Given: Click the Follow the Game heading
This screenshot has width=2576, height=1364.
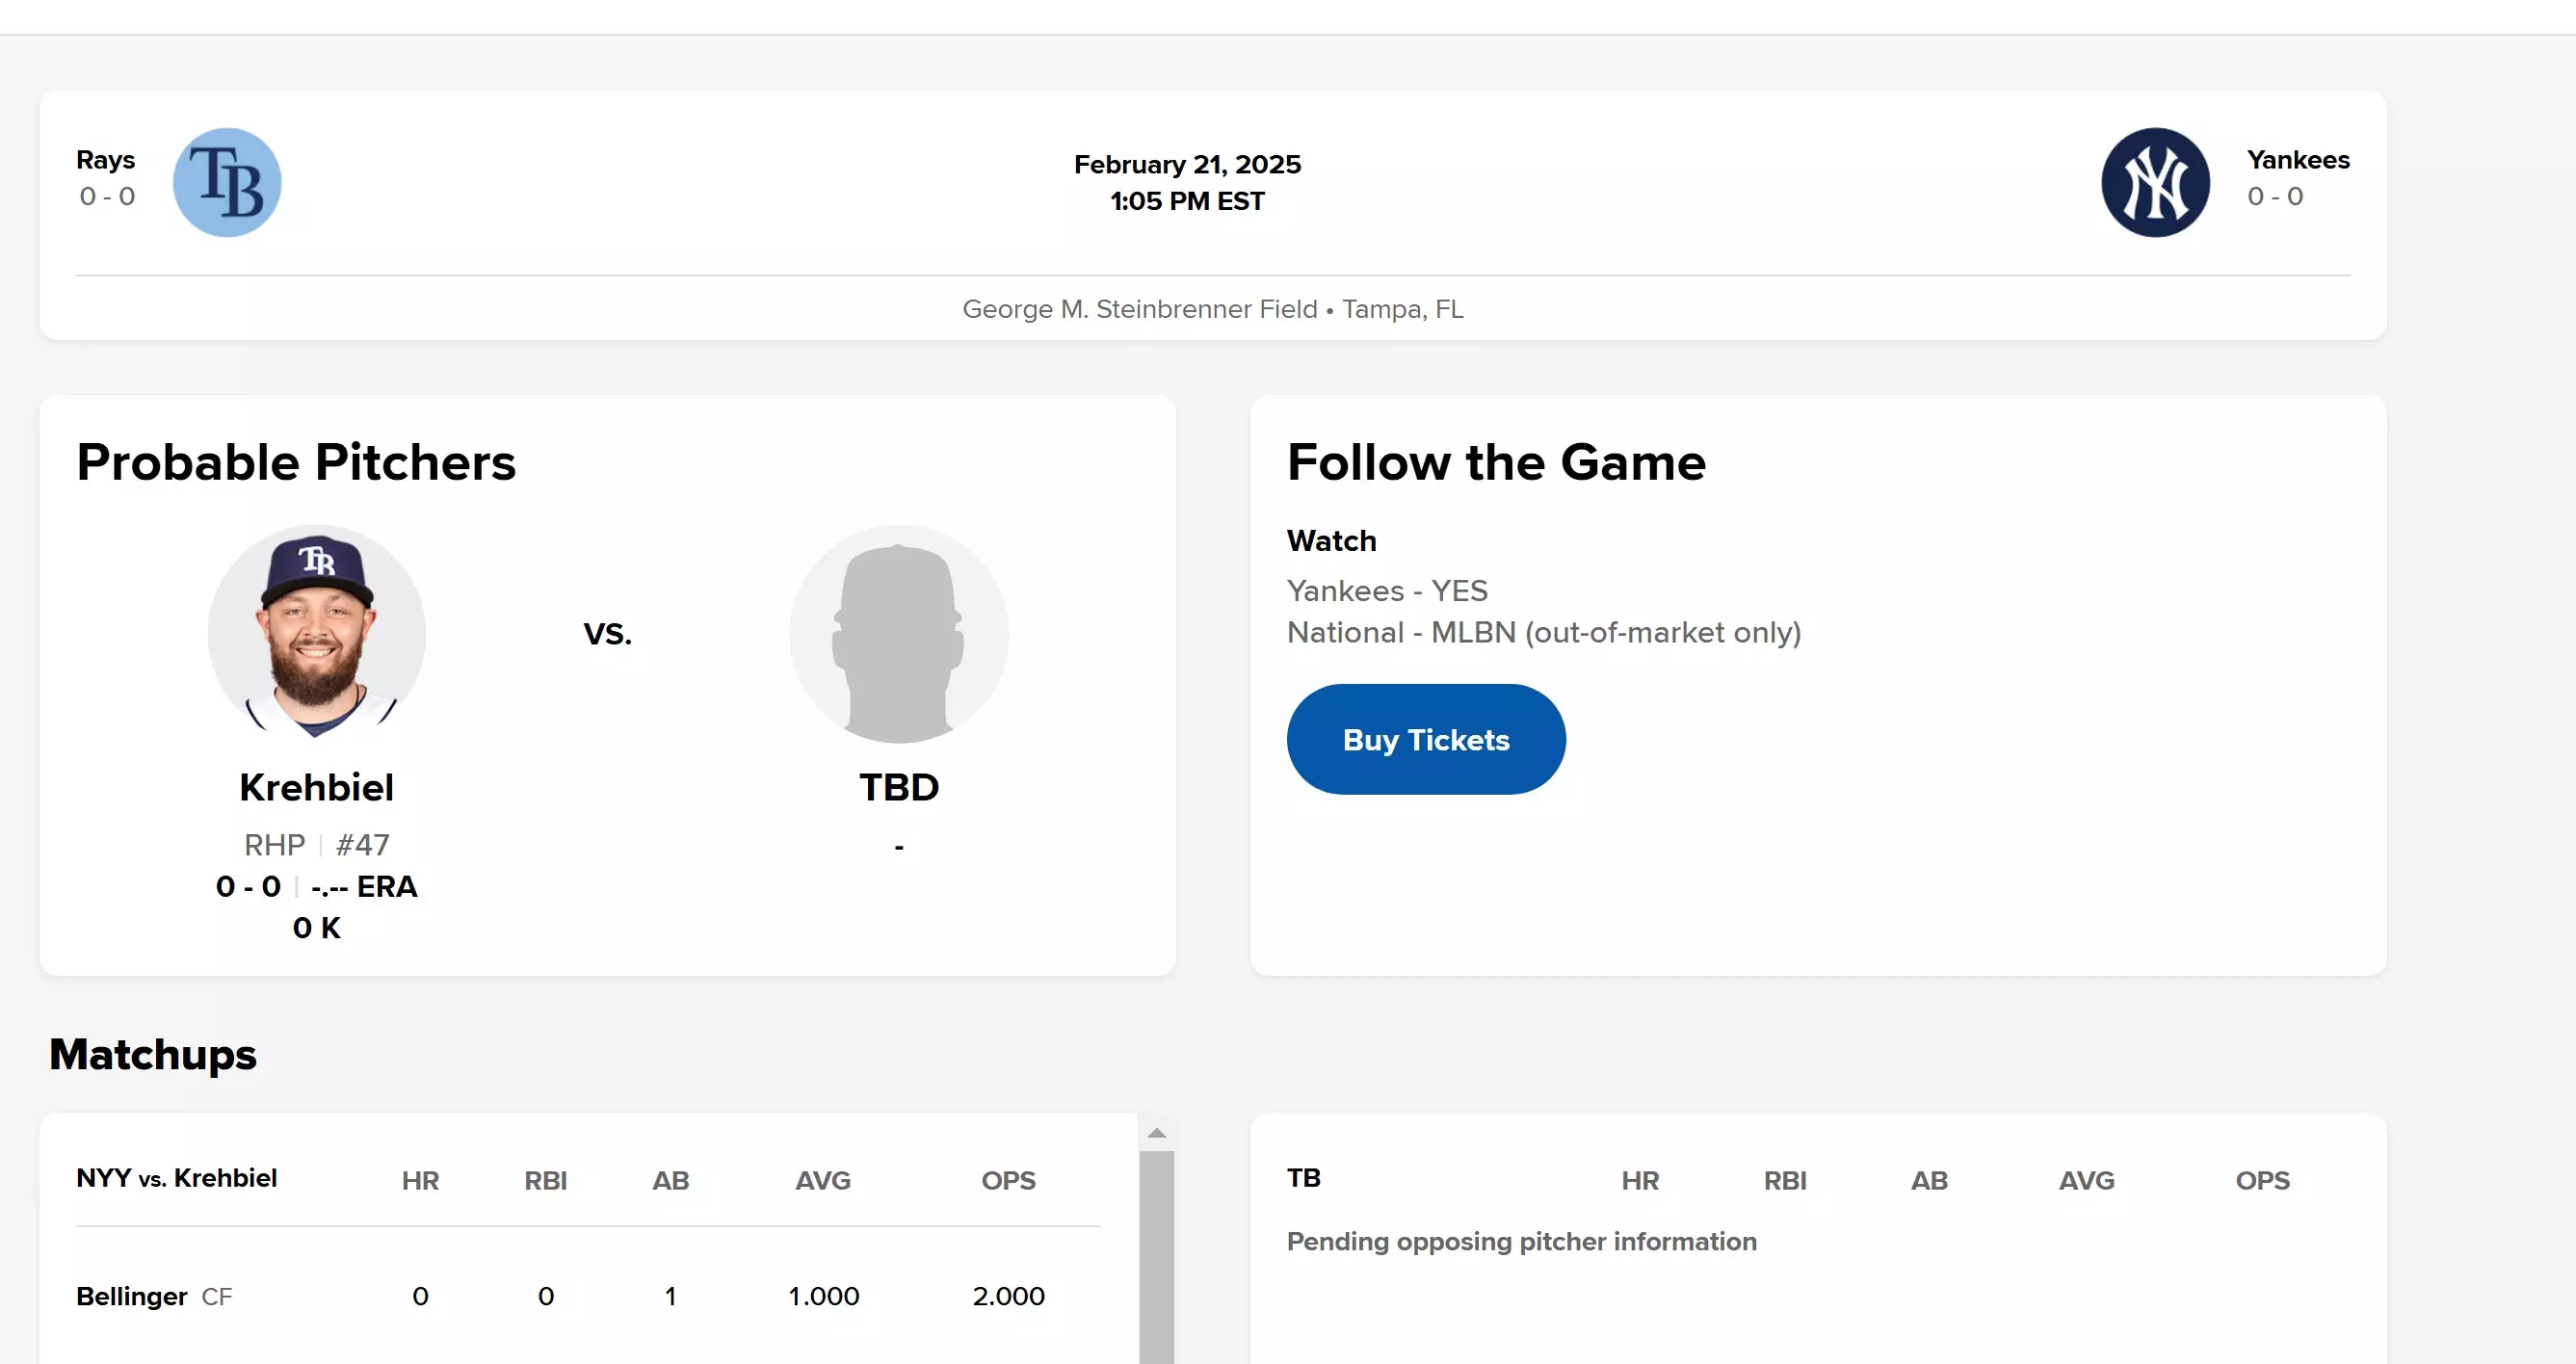Looking at the screenshot, I should click(x=1496, y=462).
